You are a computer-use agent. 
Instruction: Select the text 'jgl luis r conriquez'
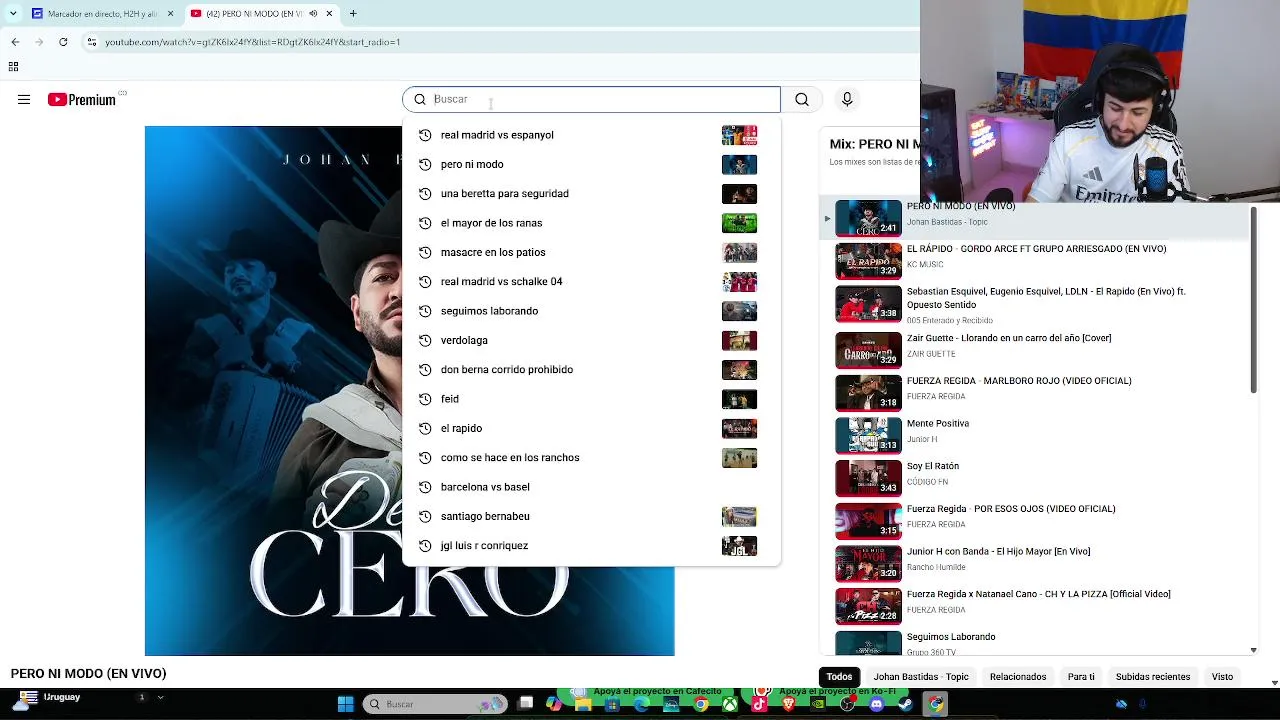[x=484, y=546]
